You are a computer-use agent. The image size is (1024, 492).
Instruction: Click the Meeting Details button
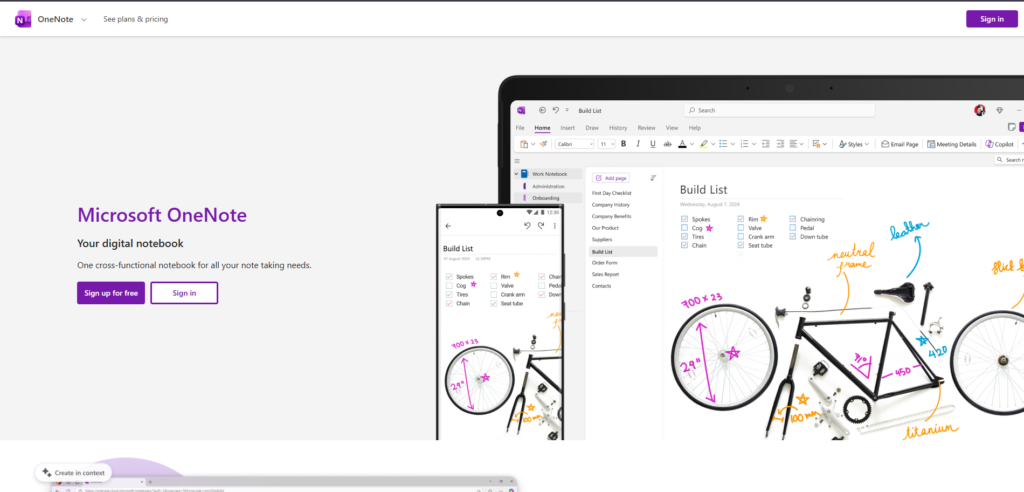(x=952, y=144)
